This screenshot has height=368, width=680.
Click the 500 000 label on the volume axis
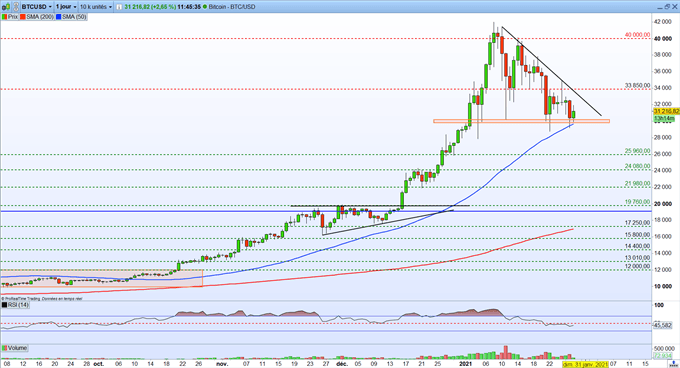[x=664, y=348]
